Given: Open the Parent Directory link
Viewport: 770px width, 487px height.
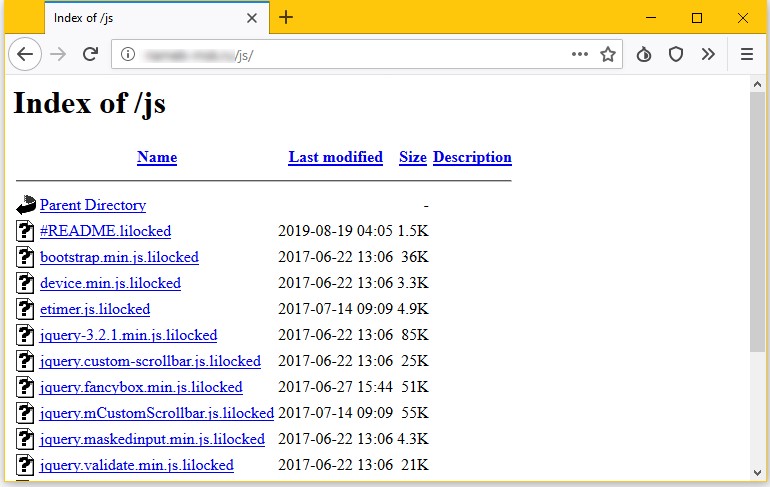Looking at the screenshot, I should click(x=93, y=205).
